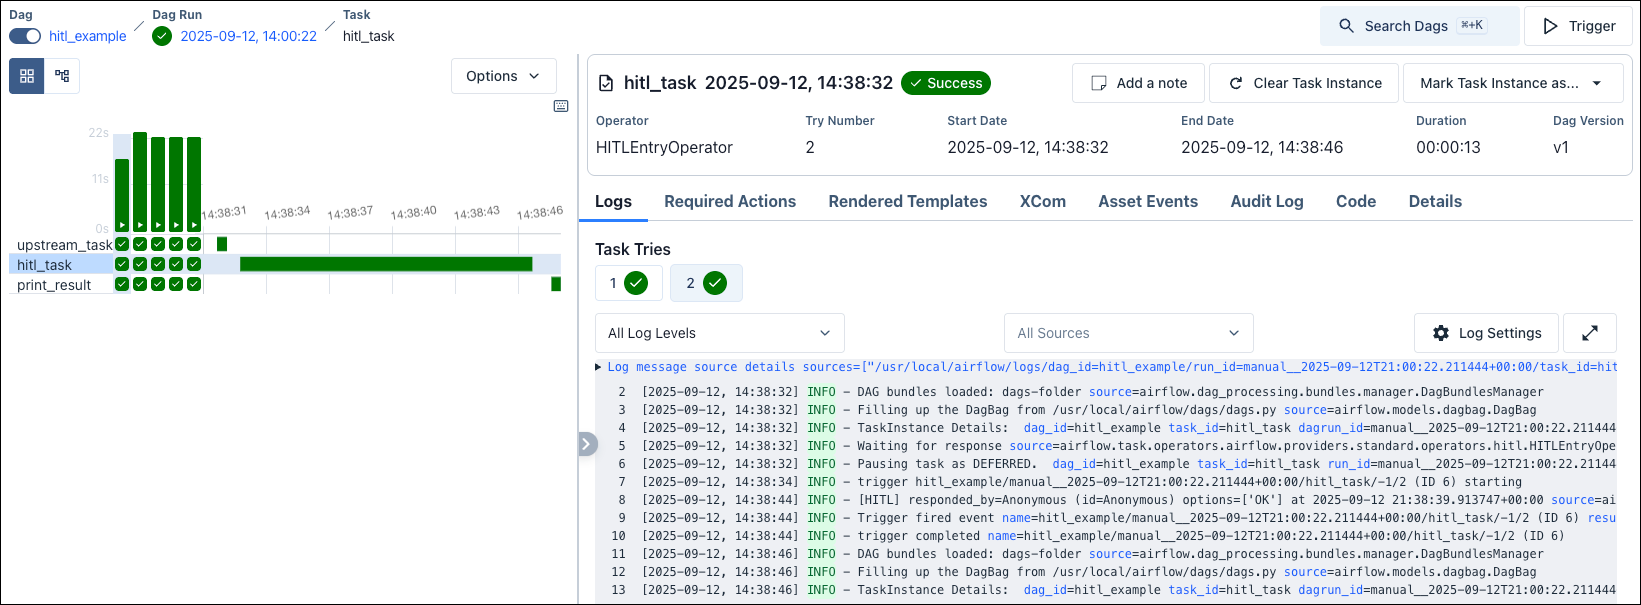Click the Search Dags field
Viewport: 1641px width, 605px height.
click(x=1419, y=26)
